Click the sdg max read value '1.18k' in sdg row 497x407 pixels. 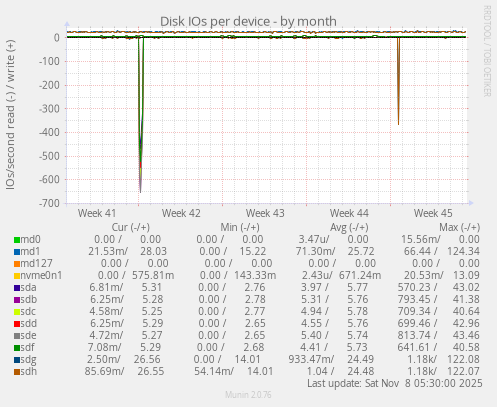coord(420,359)
